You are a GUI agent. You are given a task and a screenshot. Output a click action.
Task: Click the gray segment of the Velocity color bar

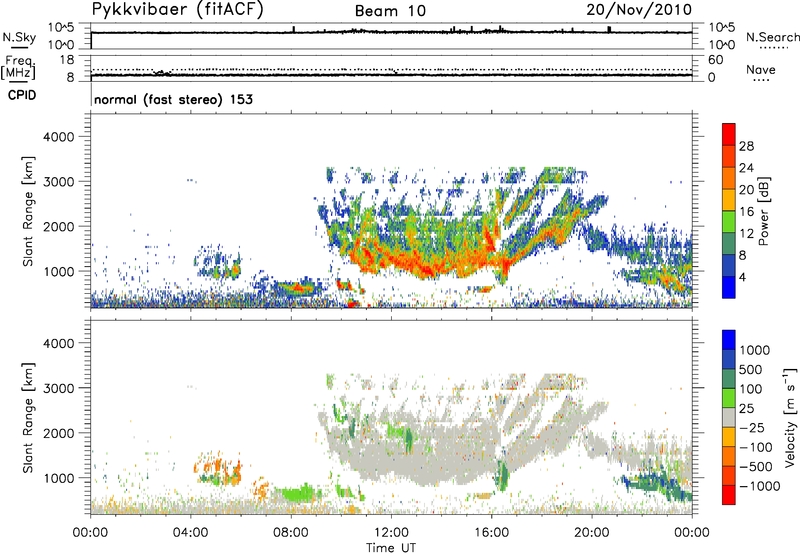click(729, 418)
